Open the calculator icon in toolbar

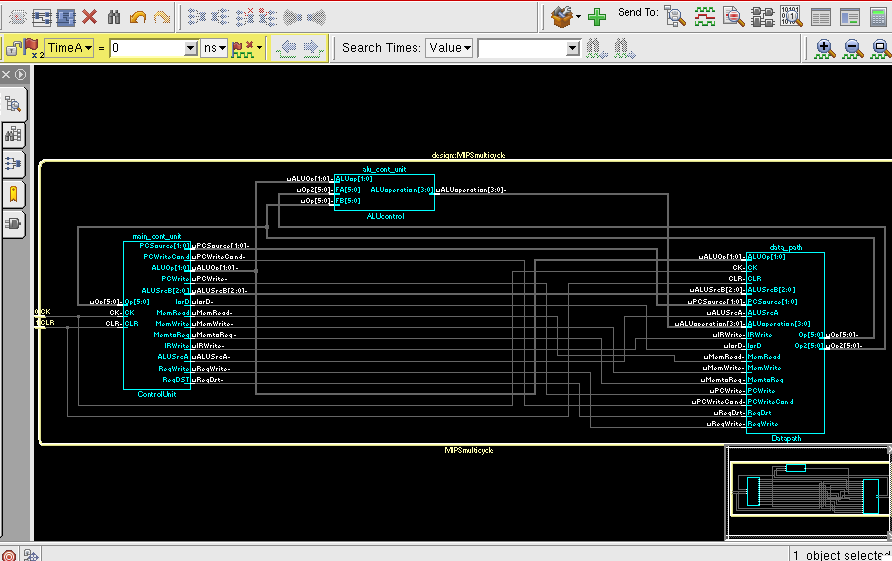click(x=878, y=17)
